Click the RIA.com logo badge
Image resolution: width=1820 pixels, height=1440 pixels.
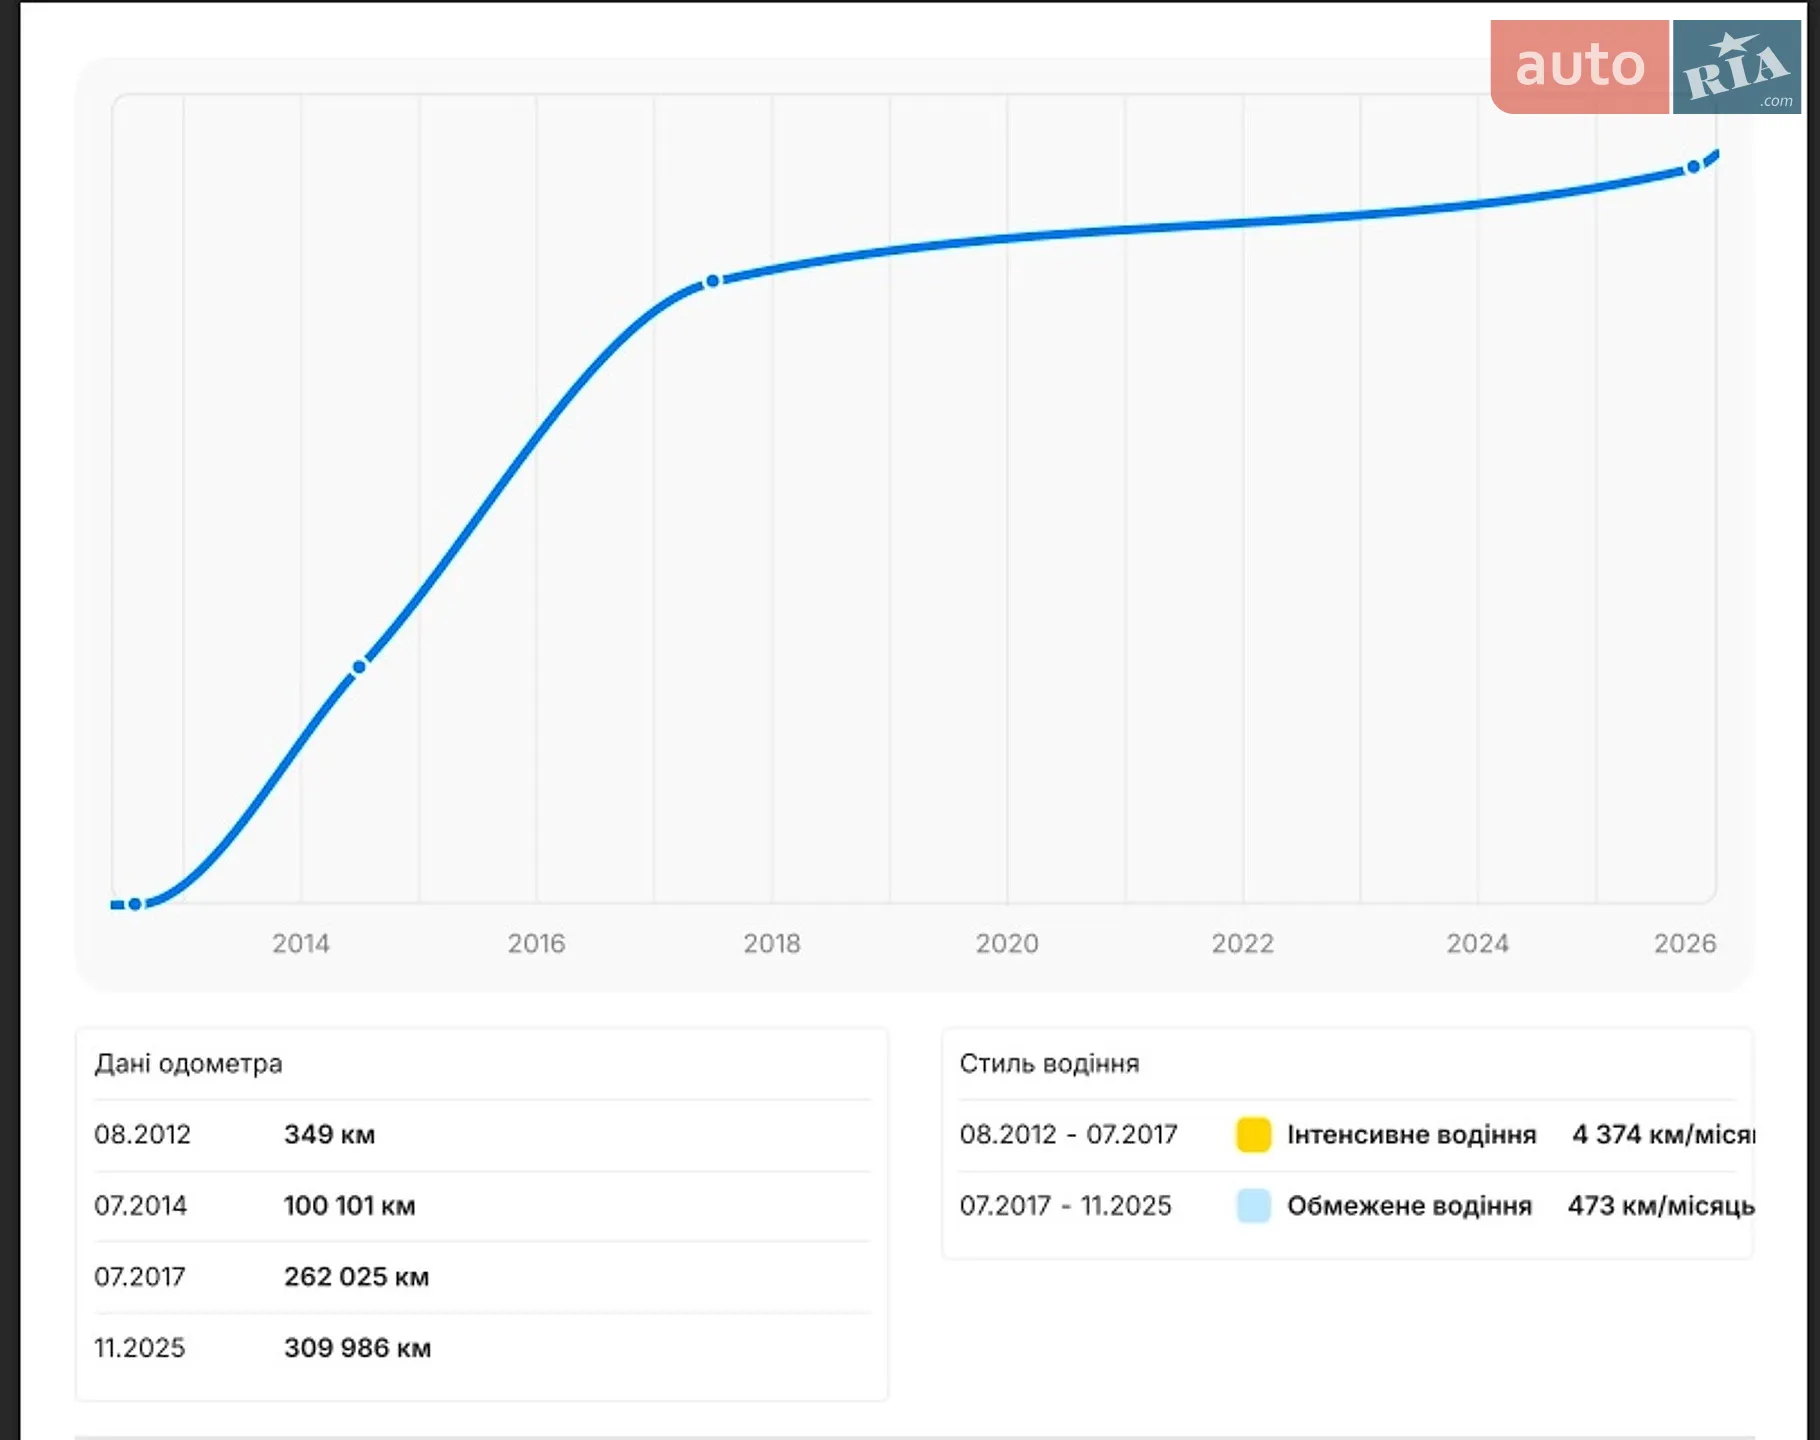click(x=1737, y=66)
